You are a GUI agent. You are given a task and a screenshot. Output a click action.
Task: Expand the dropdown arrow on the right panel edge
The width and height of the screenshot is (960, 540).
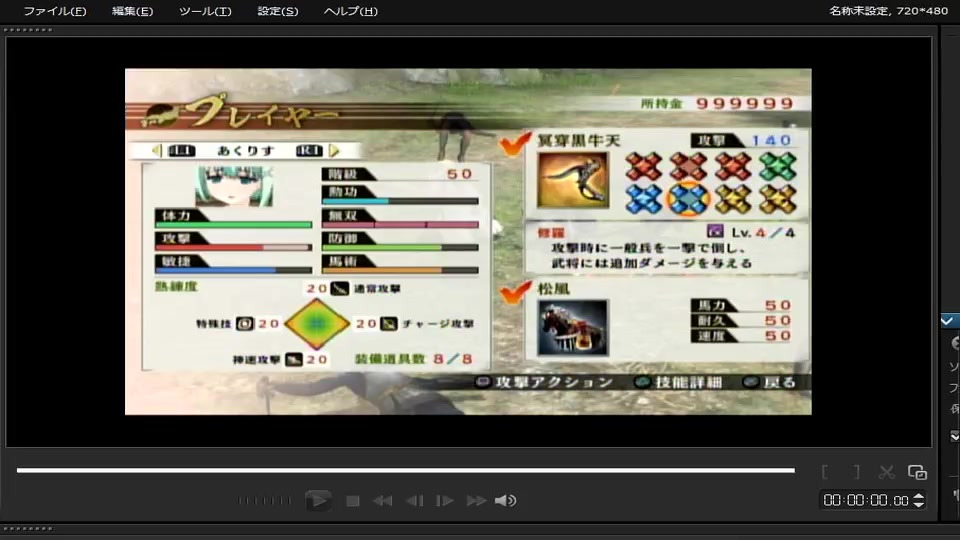pos(954,436)
